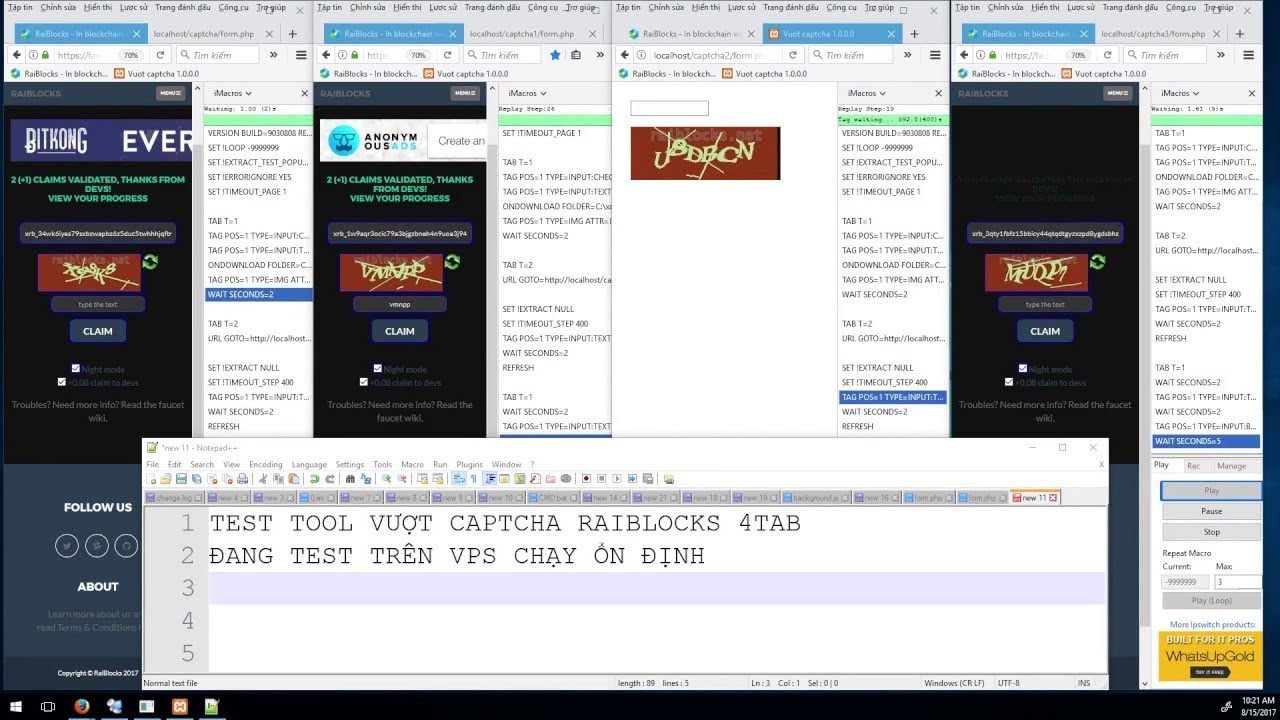Click CLAIM button in captcha1 window
This screenshot has width=1280, height=720.
click(399, 331)
